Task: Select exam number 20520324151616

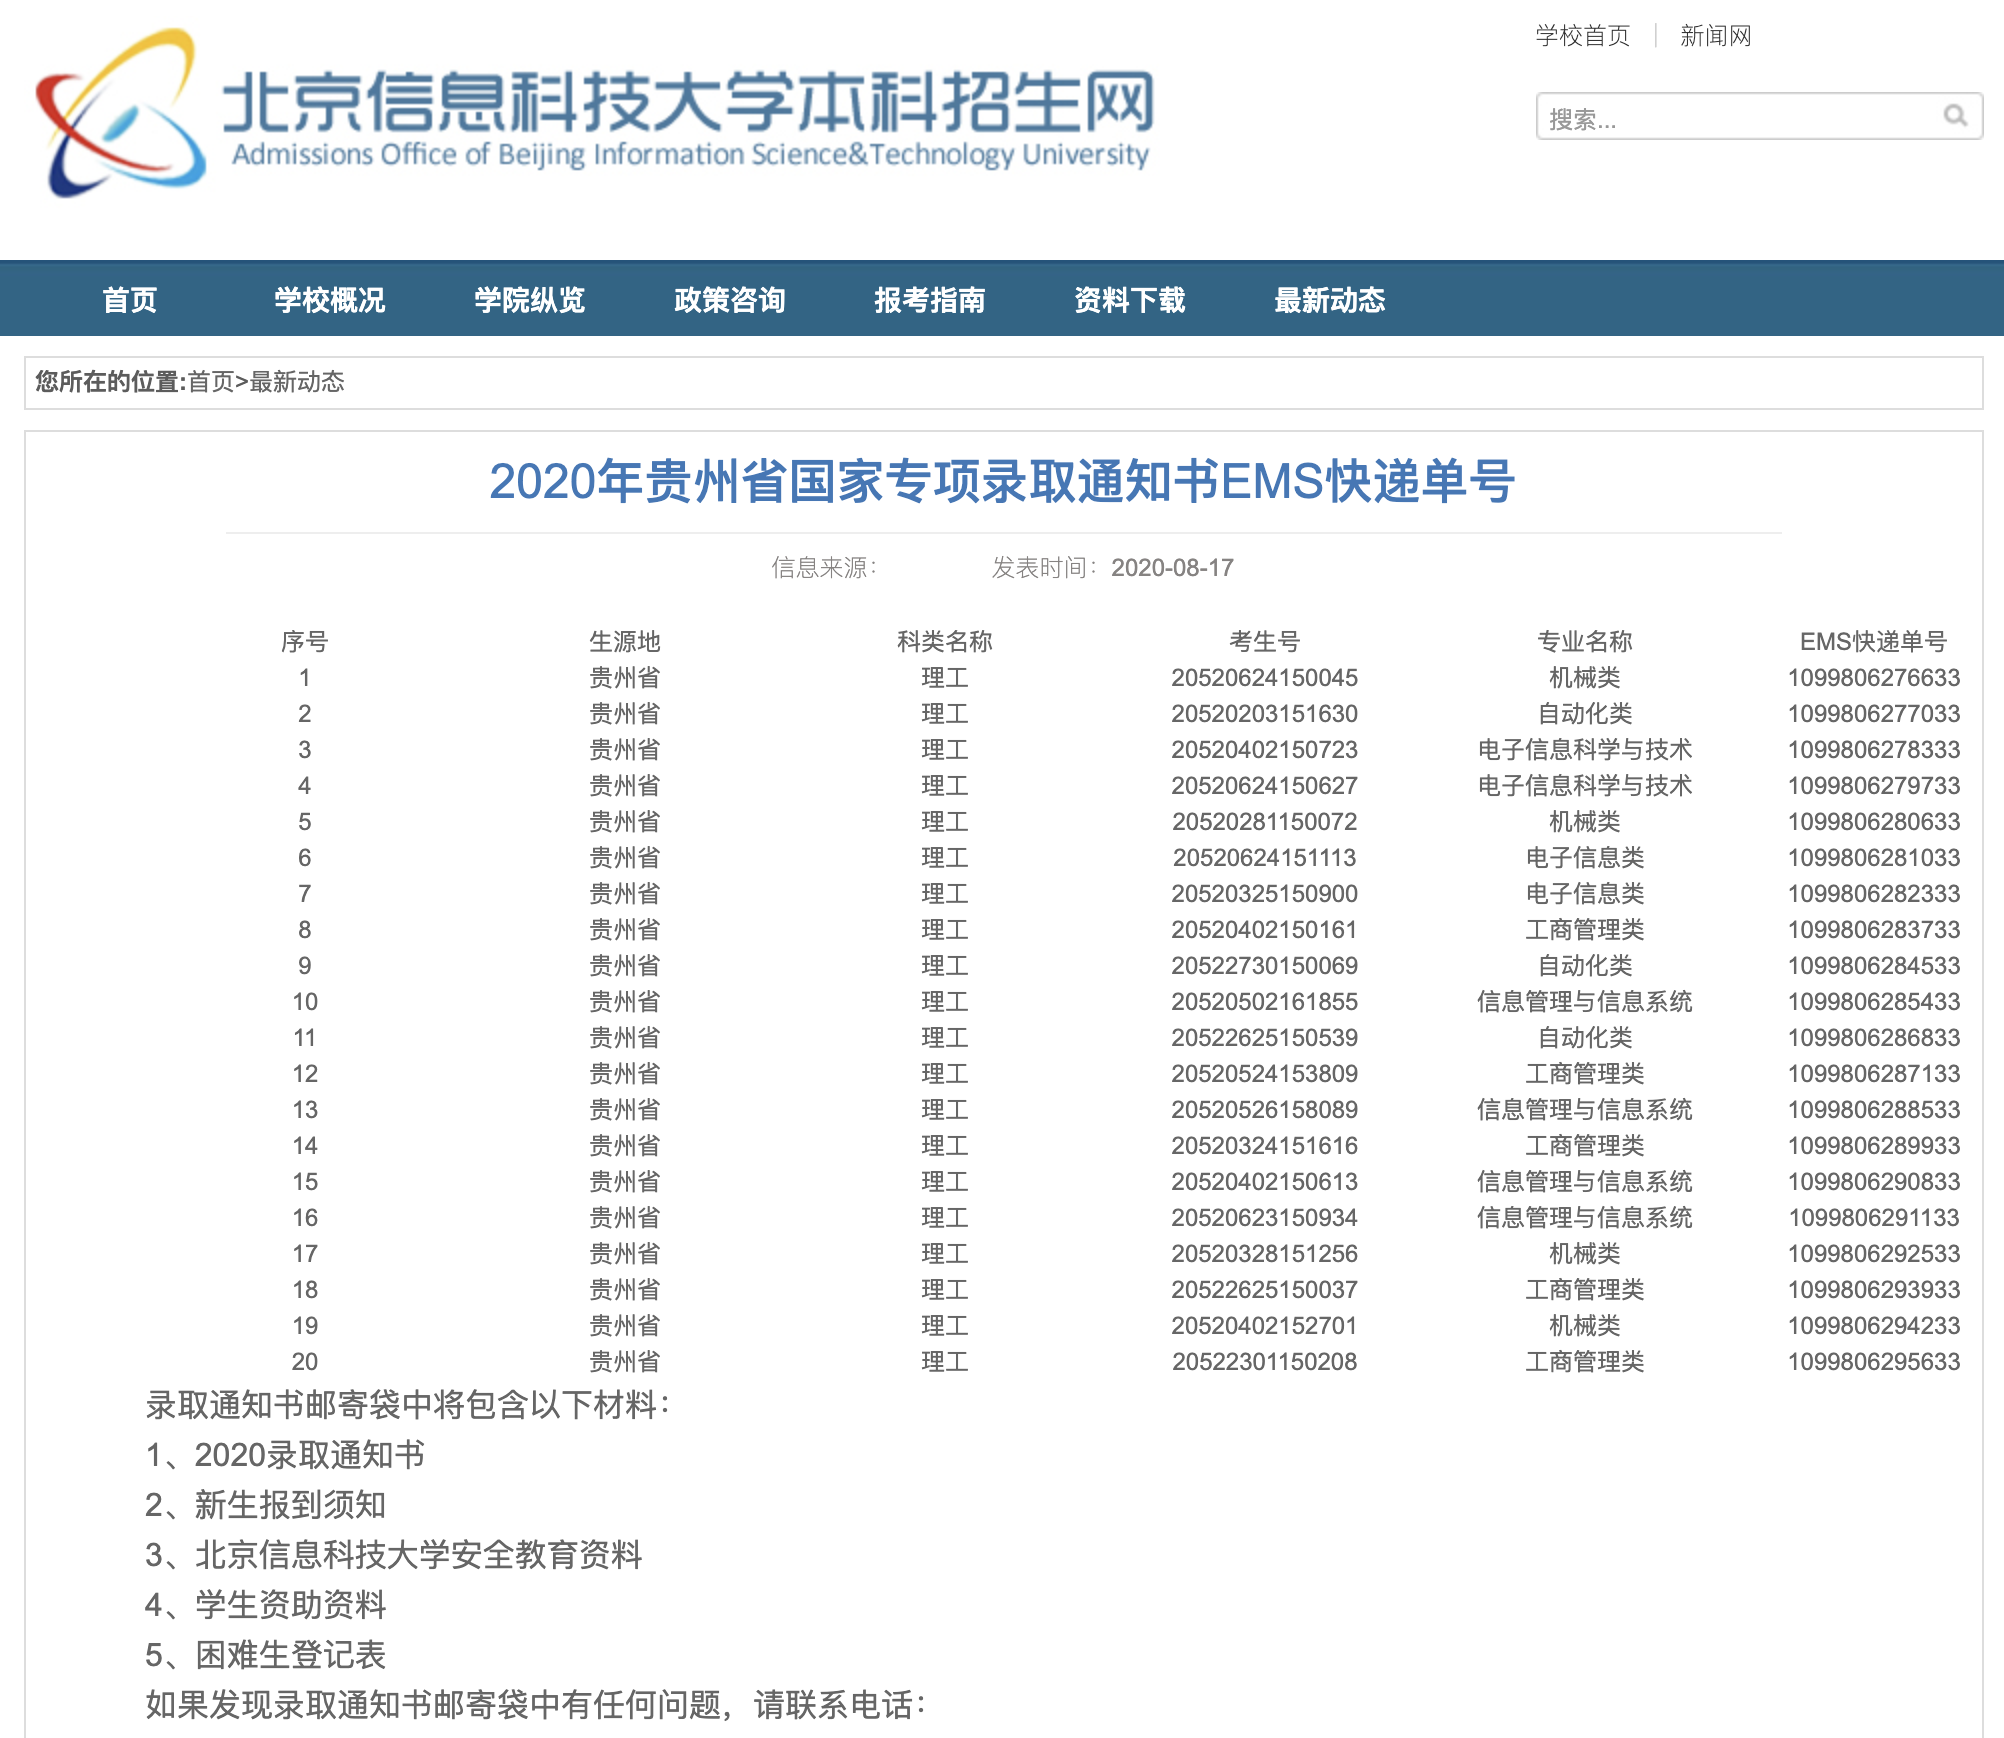Action: point(1265,1145)
